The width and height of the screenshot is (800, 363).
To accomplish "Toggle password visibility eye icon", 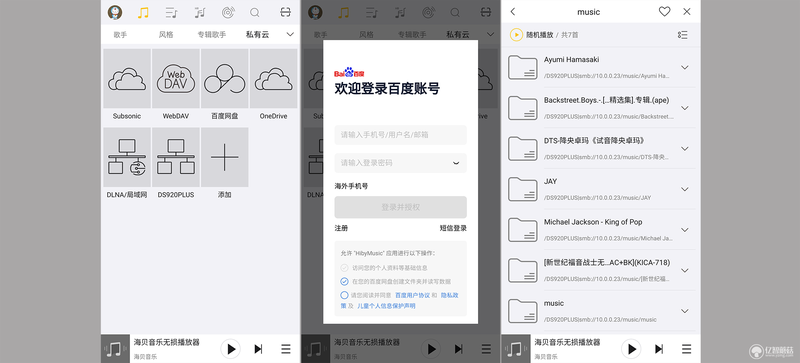I will pyautogui.click(x=456, y=163).
